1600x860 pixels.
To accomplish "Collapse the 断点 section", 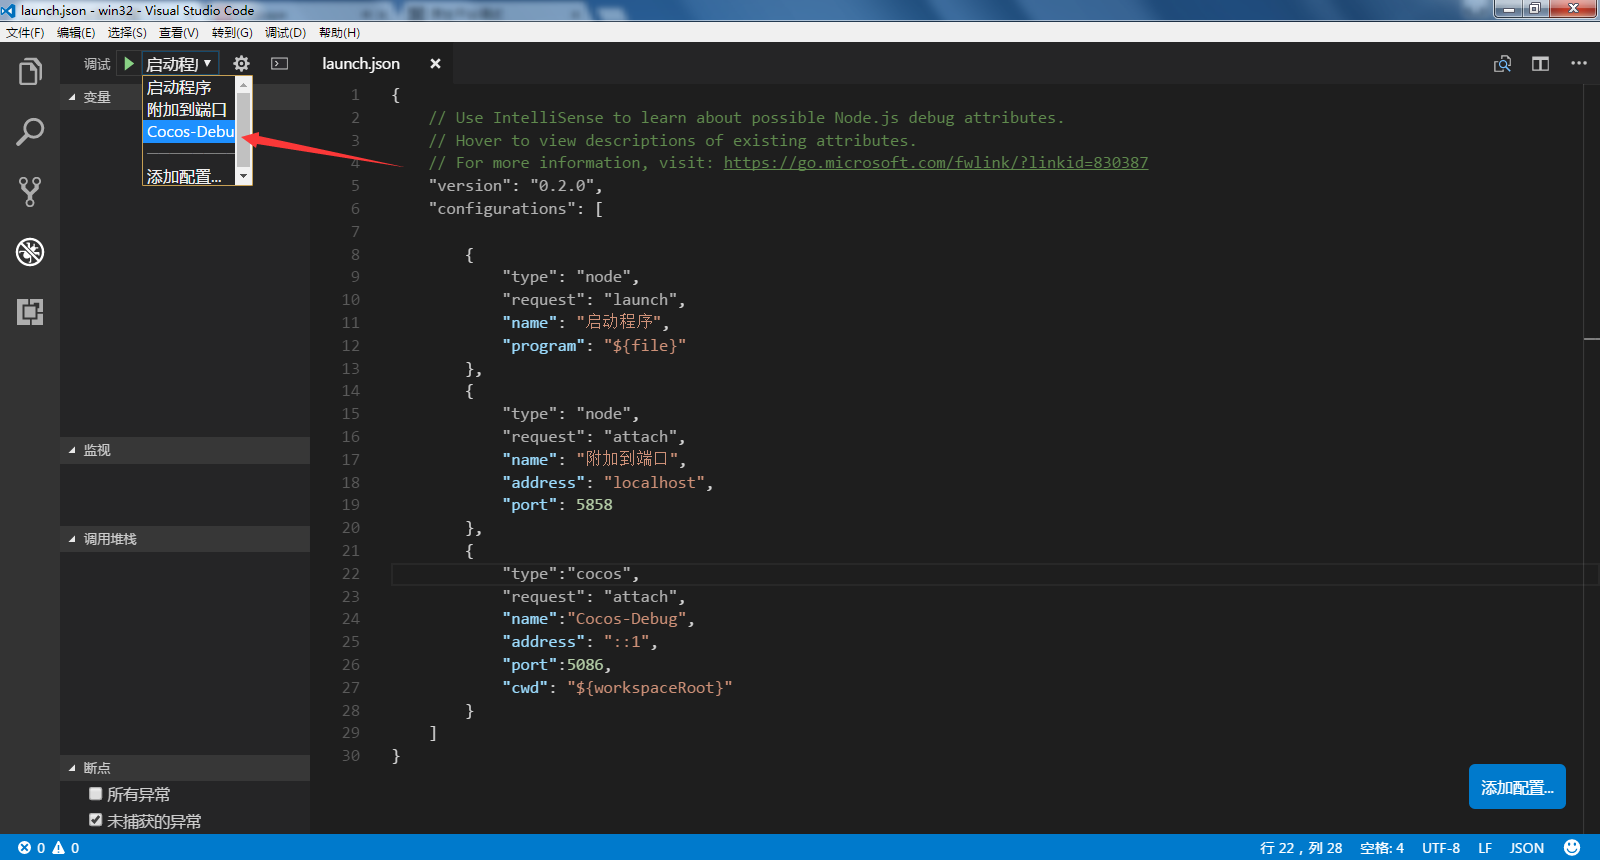I will pyautogui.click(x=185, y=768).
